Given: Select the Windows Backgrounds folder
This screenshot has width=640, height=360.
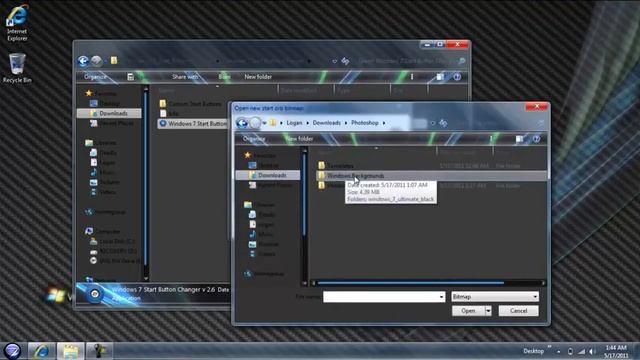Looking at the screenshot, I should tap(431, 176).
